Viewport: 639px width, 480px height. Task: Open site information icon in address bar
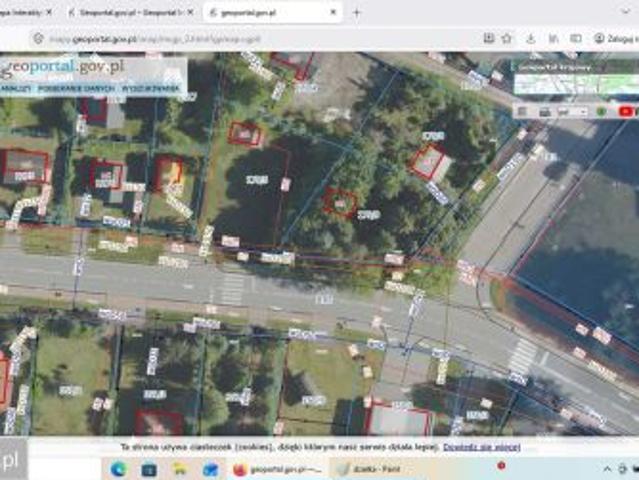(38, 39)
